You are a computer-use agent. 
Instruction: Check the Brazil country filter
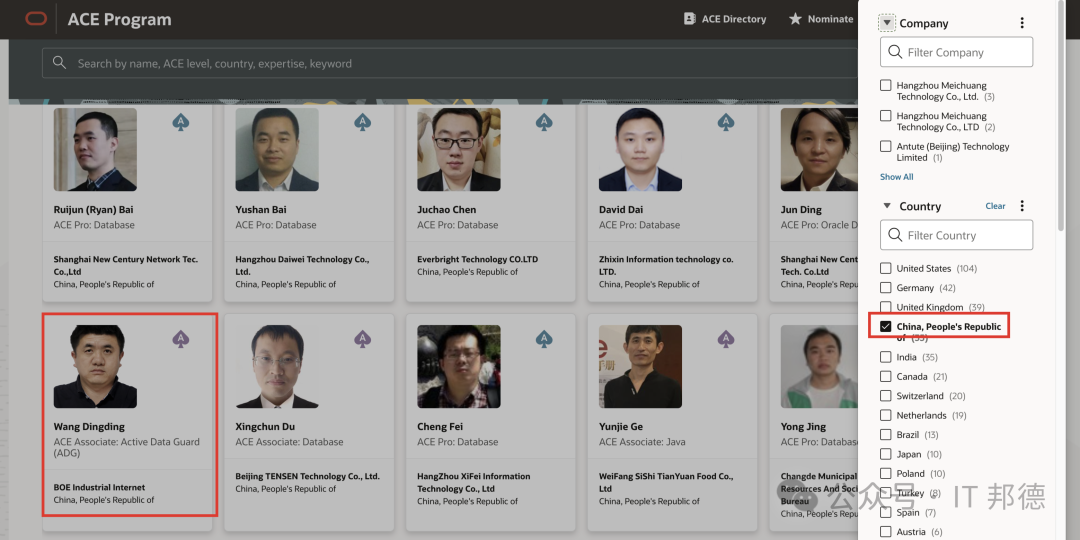tap(886, 435)
